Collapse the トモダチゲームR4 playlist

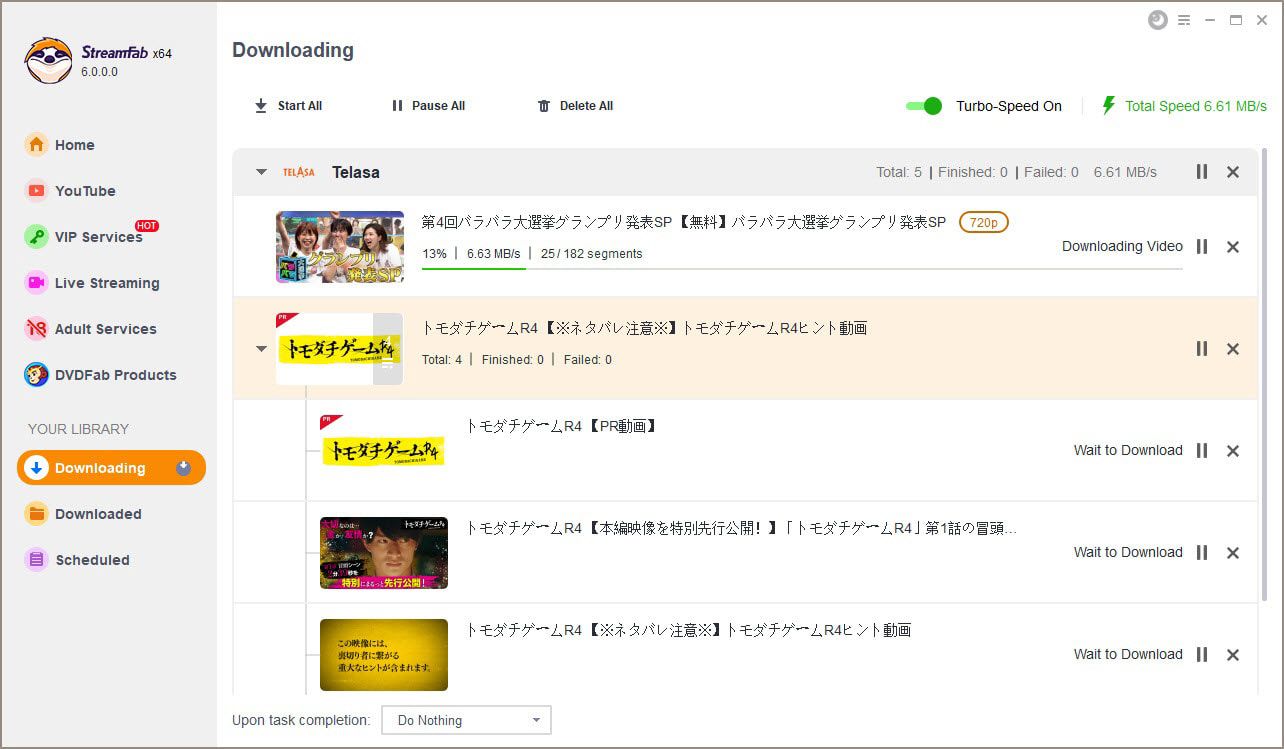(x=261, y=349)
